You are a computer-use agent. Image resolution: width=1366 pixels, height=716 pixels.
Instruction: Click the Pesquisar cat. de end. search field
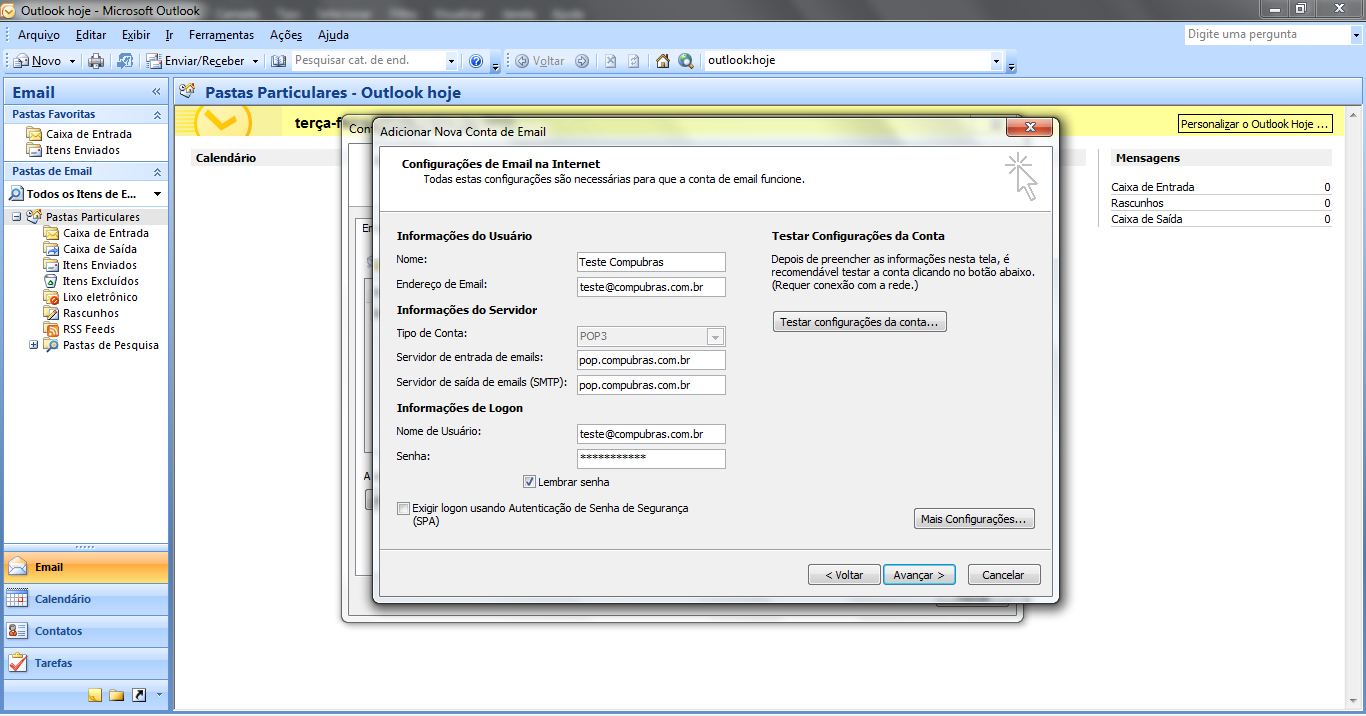click(x=367, y=61)
